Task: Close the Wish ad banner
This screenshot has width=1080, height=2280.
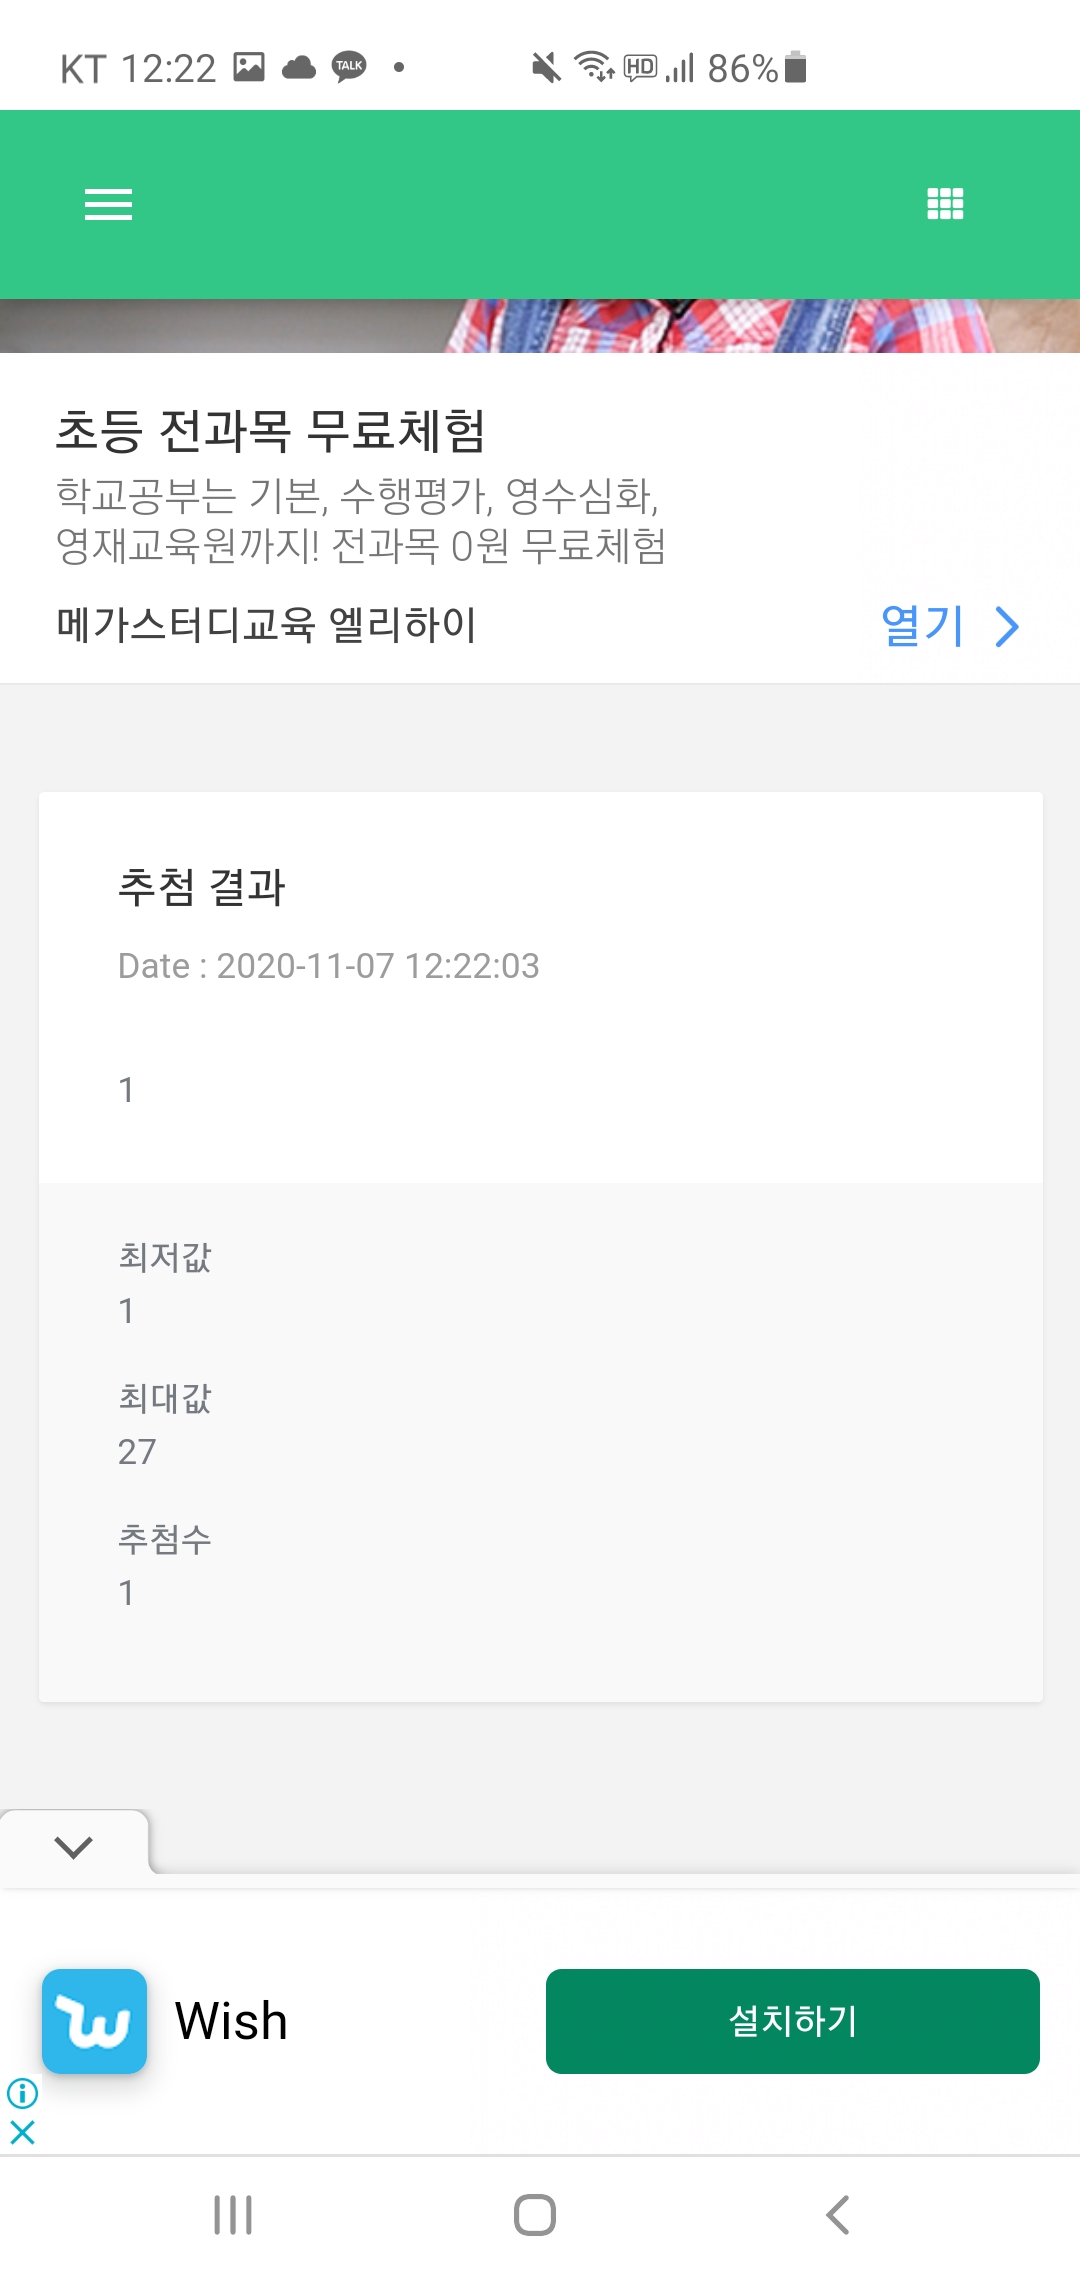Action: pyautogui.click(x=22, y=2132)
